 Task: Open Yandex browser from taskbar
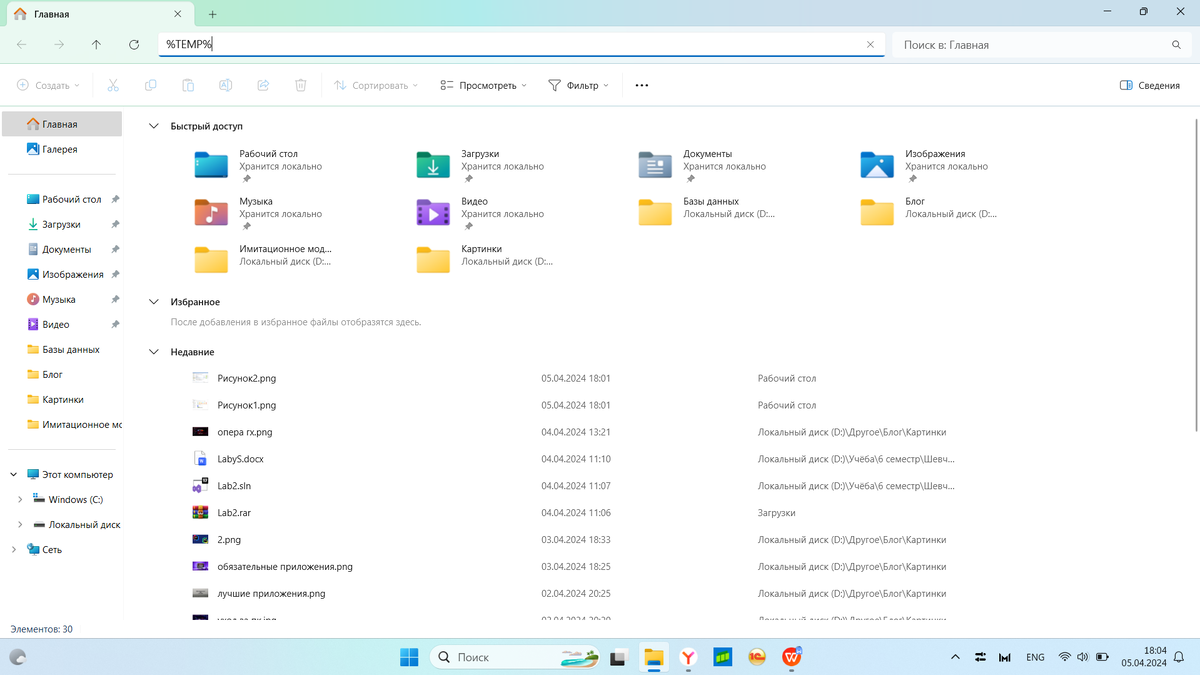click(x=688, y=657)
